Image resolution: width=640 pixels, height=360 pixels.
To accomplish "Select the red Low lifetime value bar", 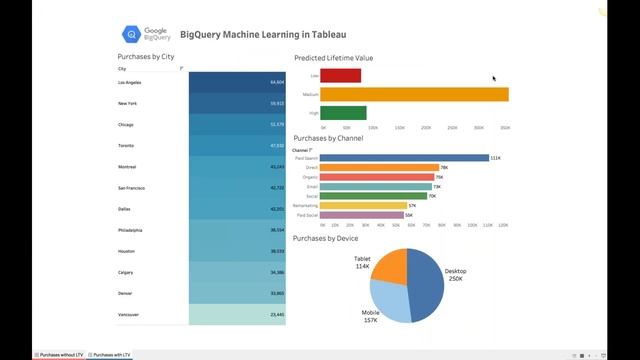I will click(340, 76).
